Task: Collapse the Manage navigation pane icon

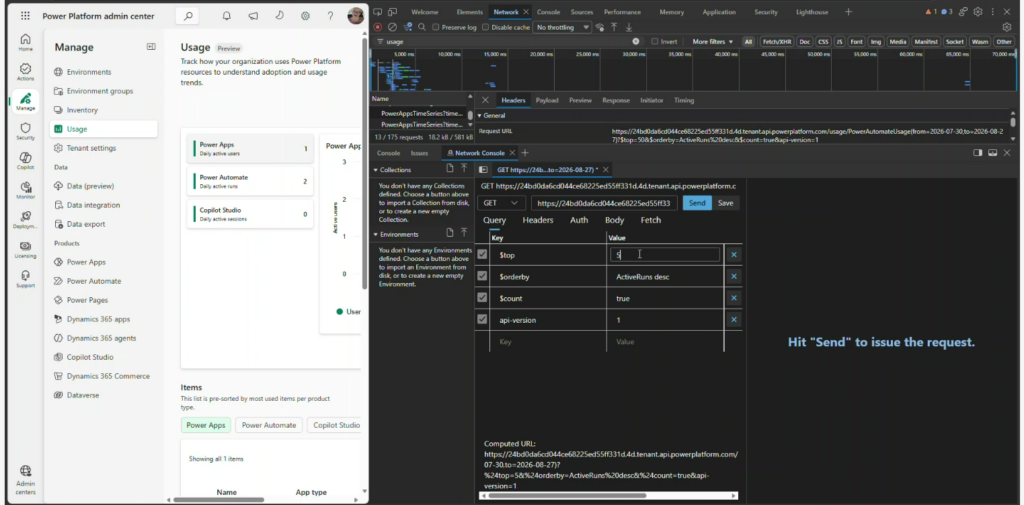Action: pyautogui.click(x=151, y=46)
